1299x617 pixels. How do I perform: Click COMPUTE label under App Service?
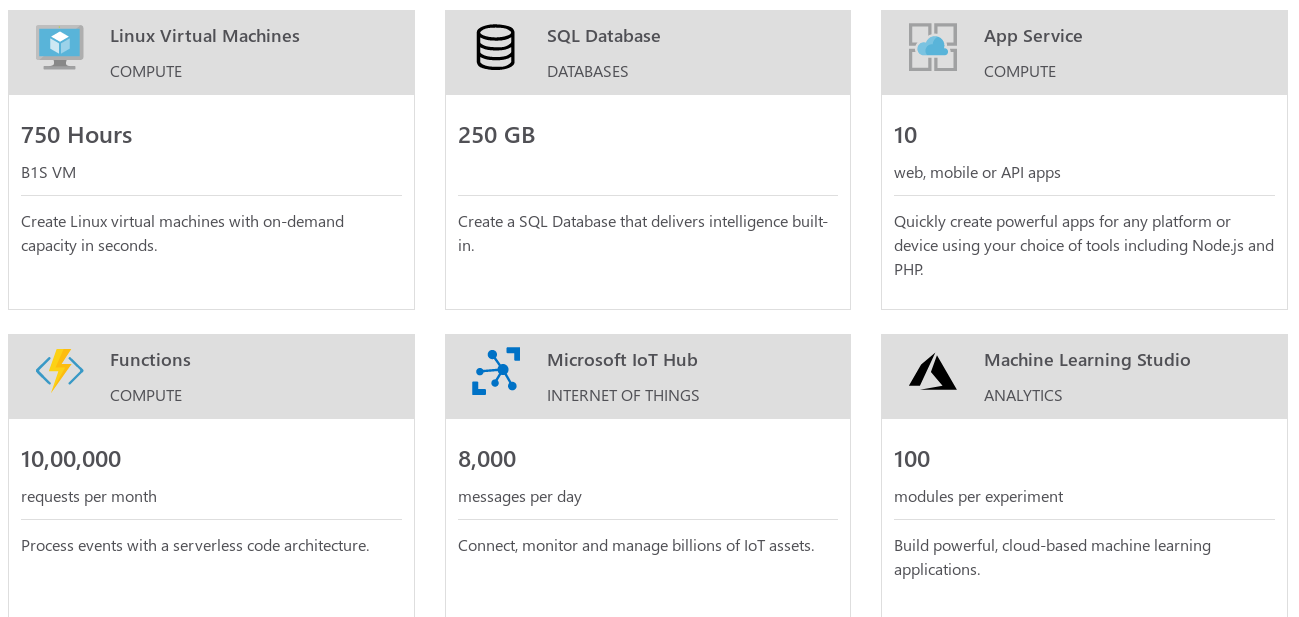click(x=1020, y=72)
